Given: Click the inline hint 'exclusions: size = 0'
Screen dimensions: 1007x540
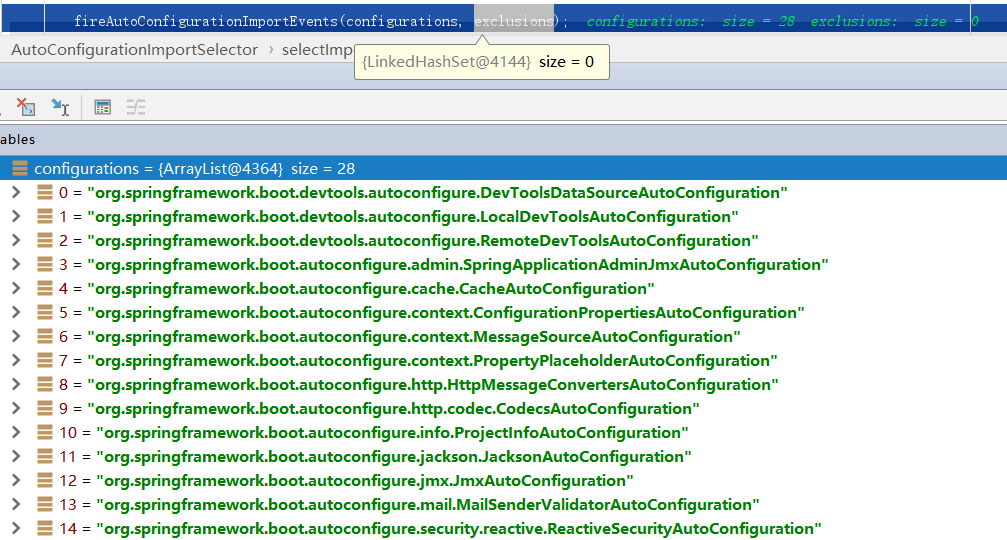Looking at the screenshot, I should (x=895, y=21).
